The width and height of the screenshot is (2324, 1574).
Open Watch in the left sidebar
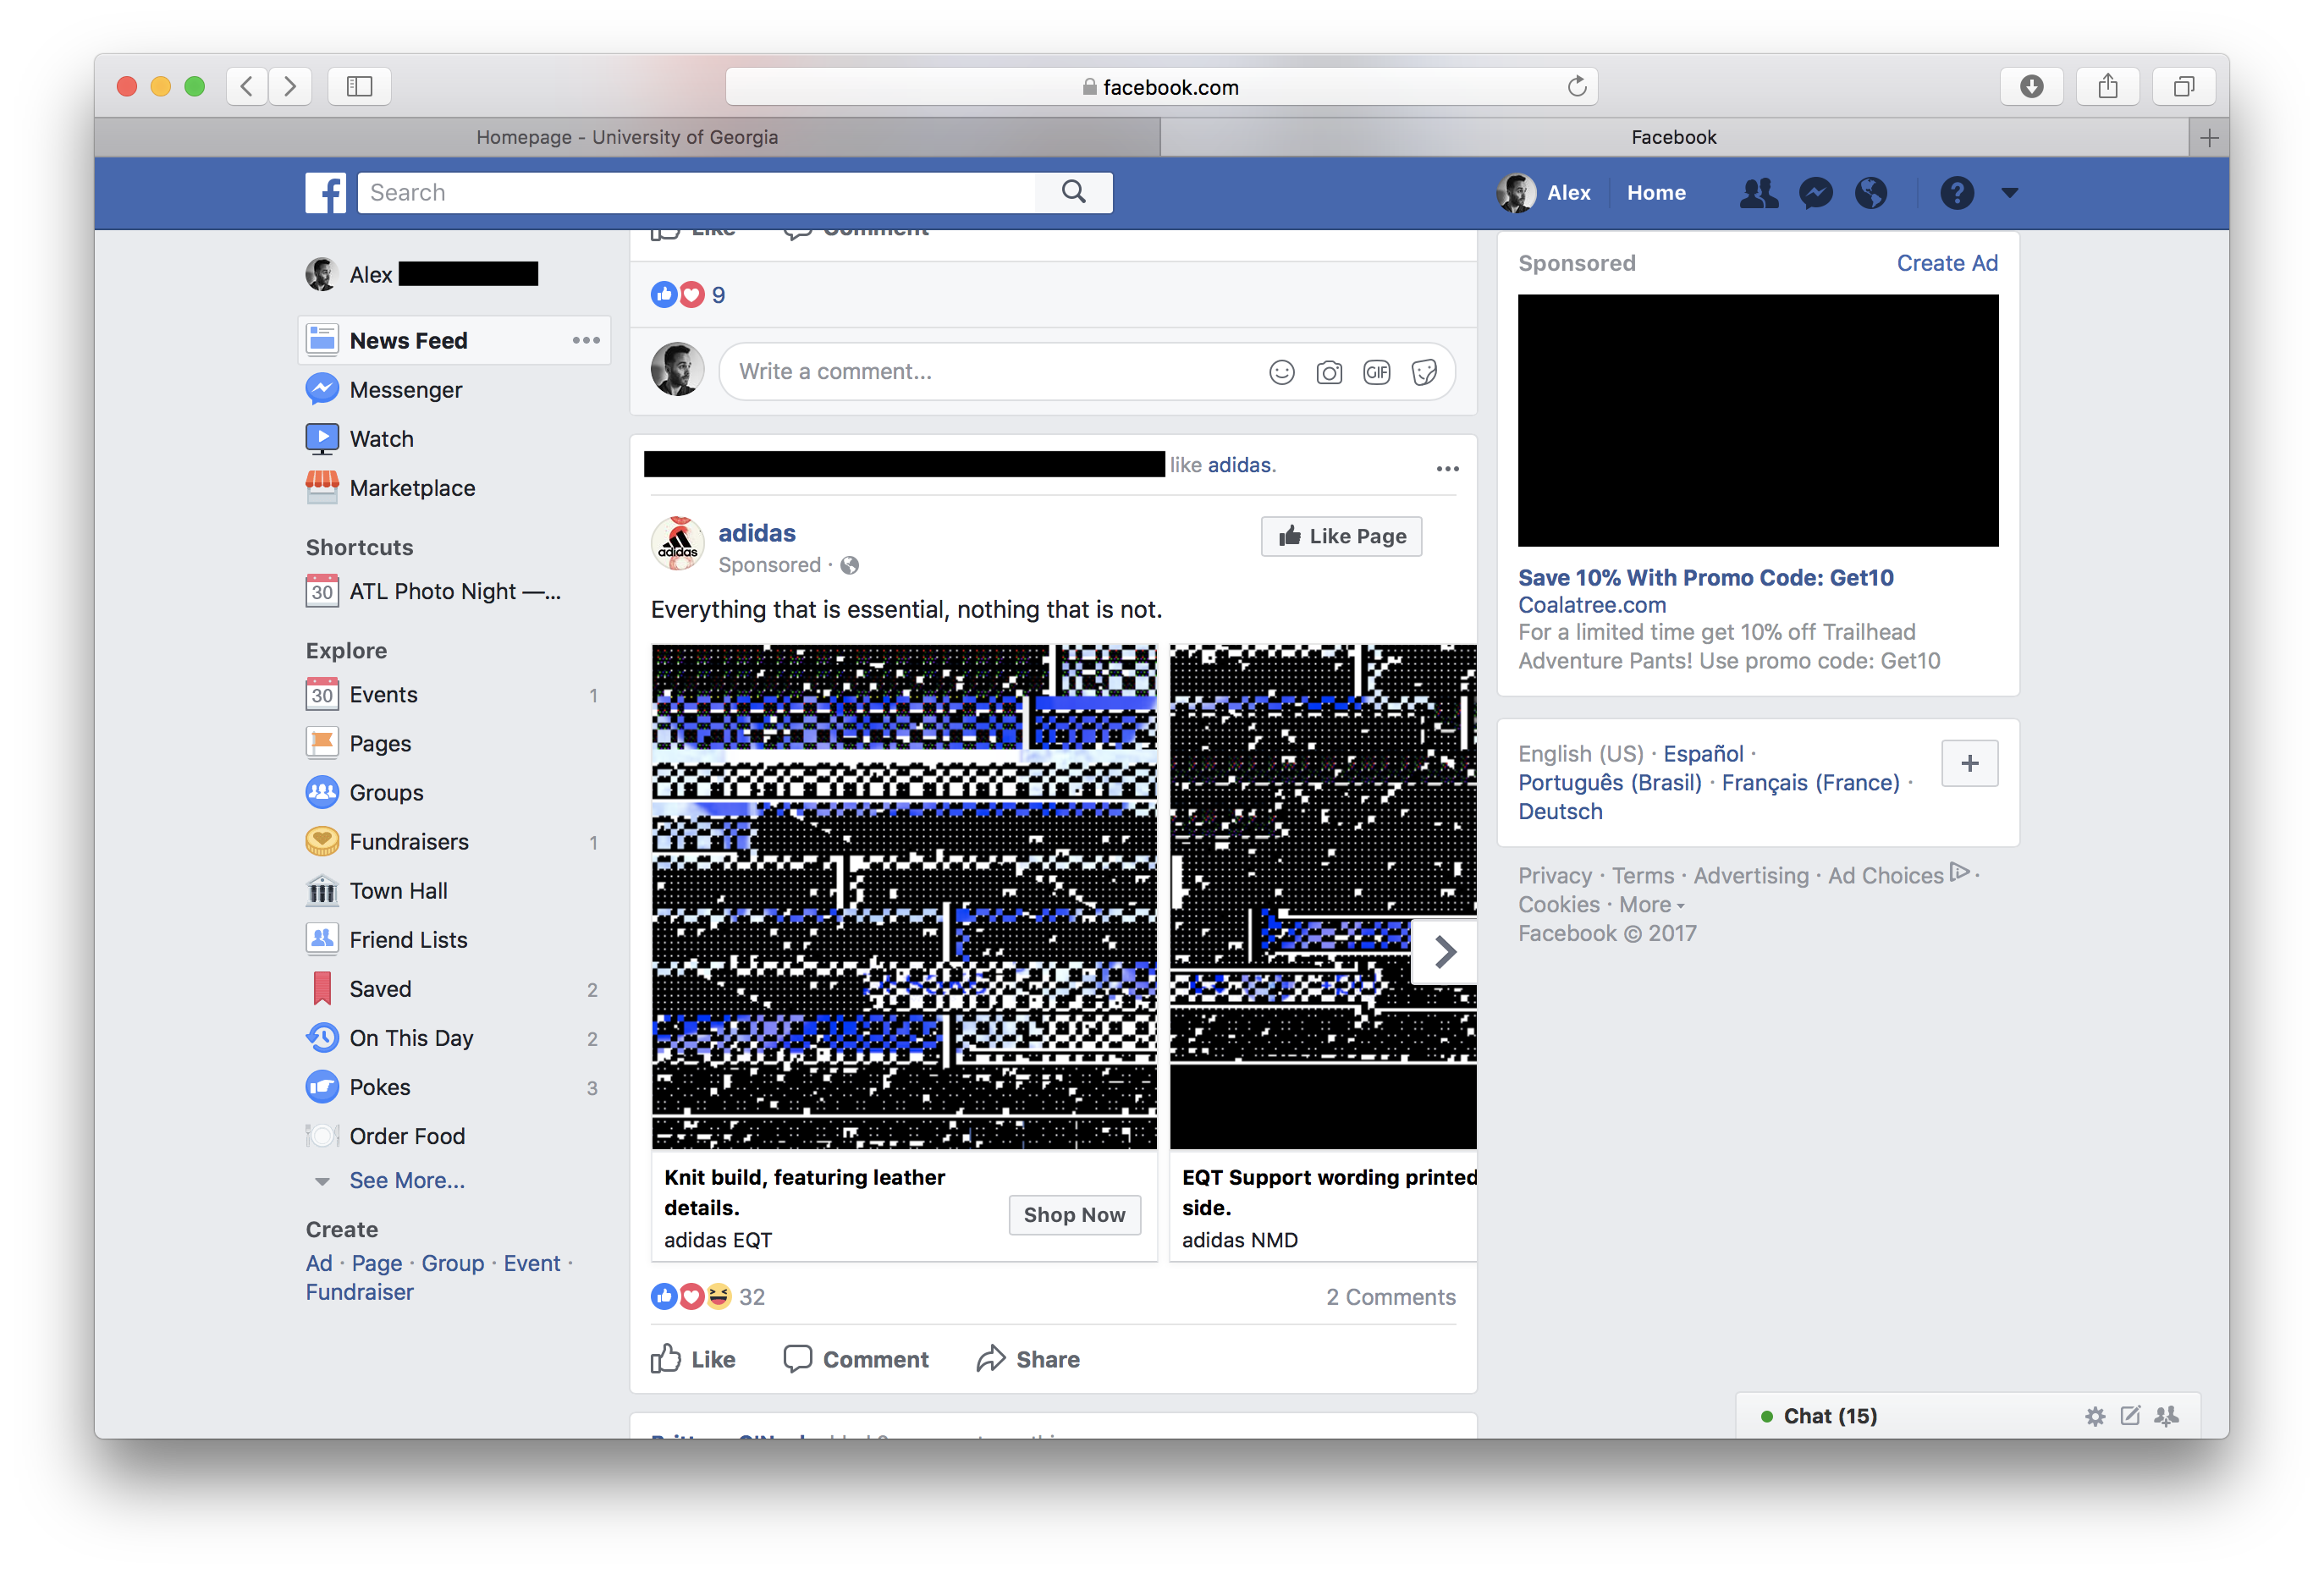tap(381, 438)
